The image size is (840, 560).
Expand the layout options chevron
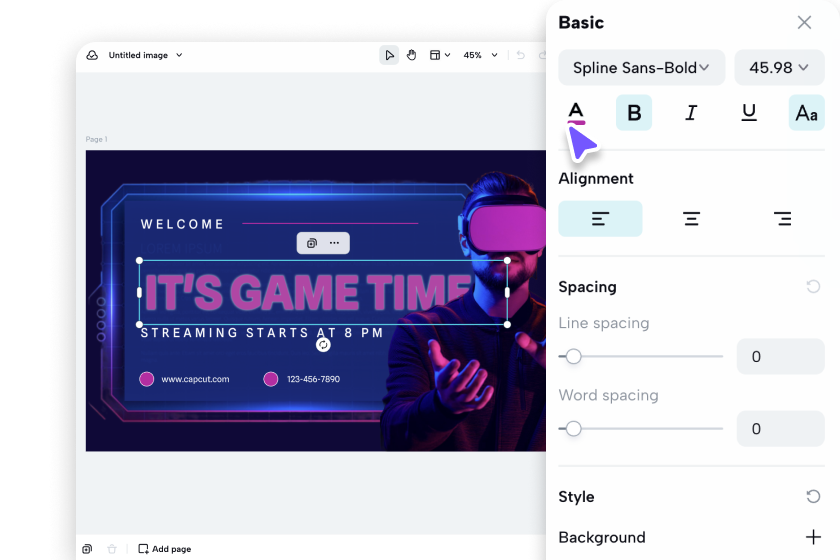tap(447, 55)
